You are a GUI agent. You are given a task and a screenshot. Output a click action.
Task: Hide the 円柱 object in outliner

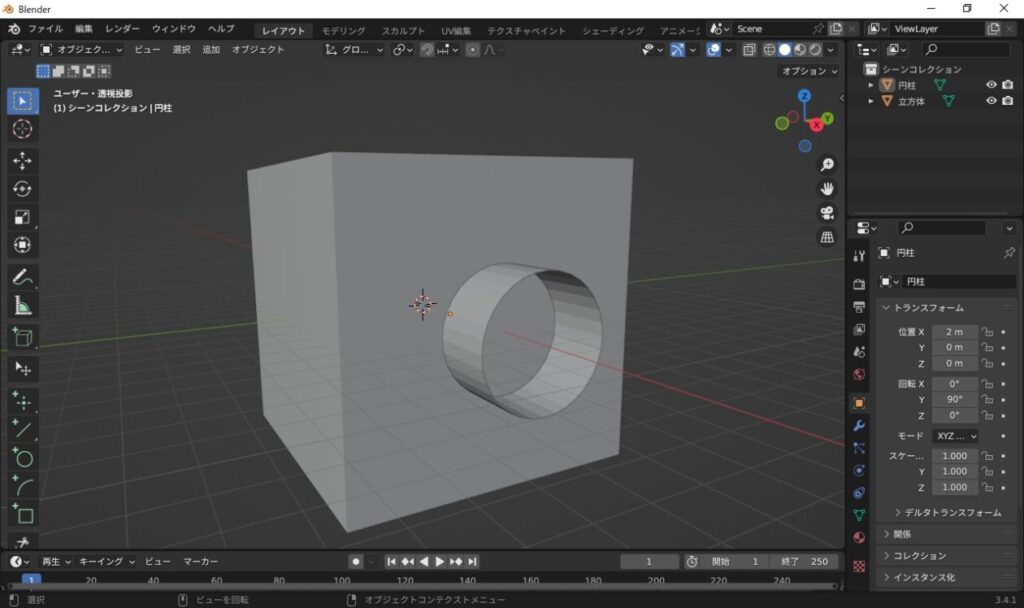(991, 85)
